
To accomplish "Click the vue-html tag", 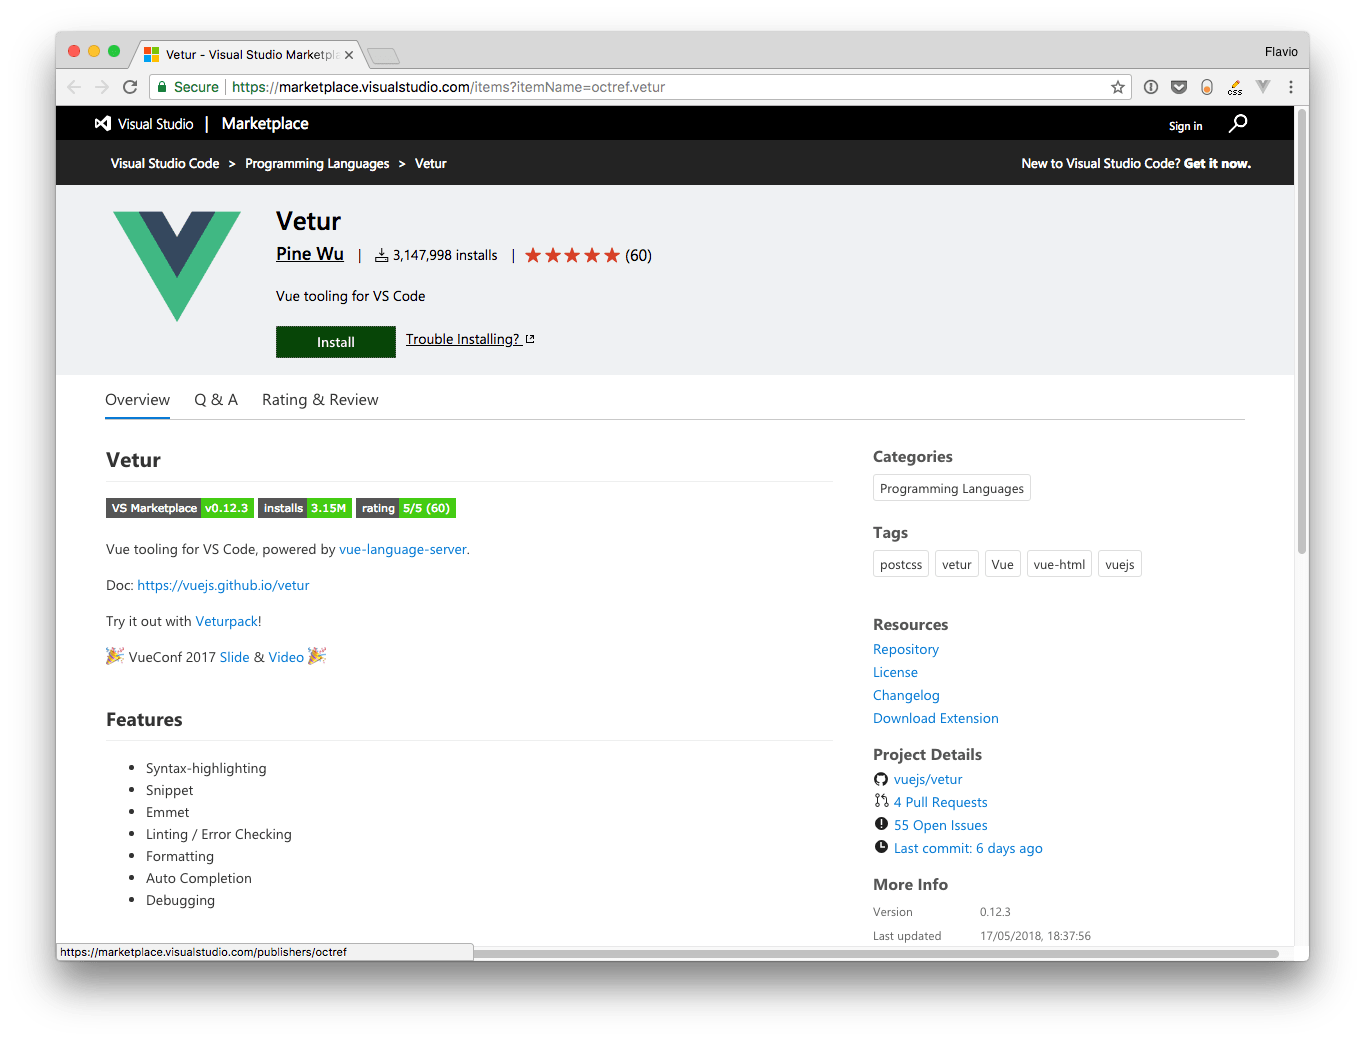I will pyautogui.click(x=1059, y=564).
